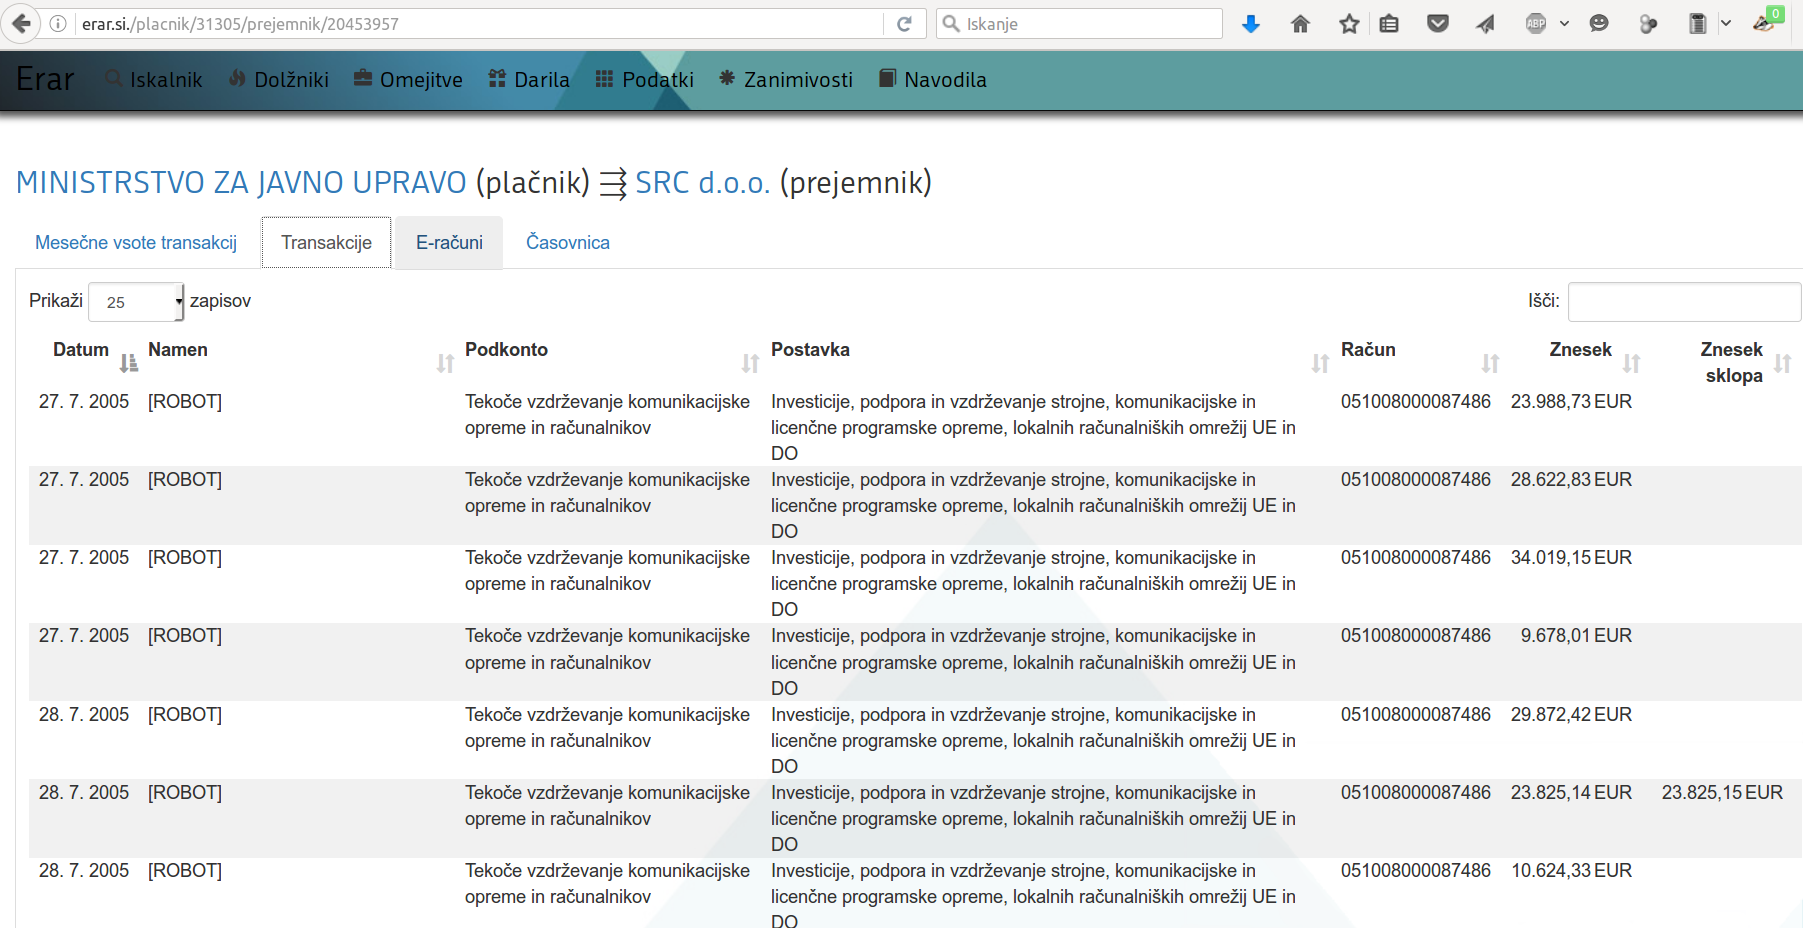Select the amount 29.872,42 EUR
Screen dimensions: 1803x928
pyautogui.click(x=1571, y=715)
